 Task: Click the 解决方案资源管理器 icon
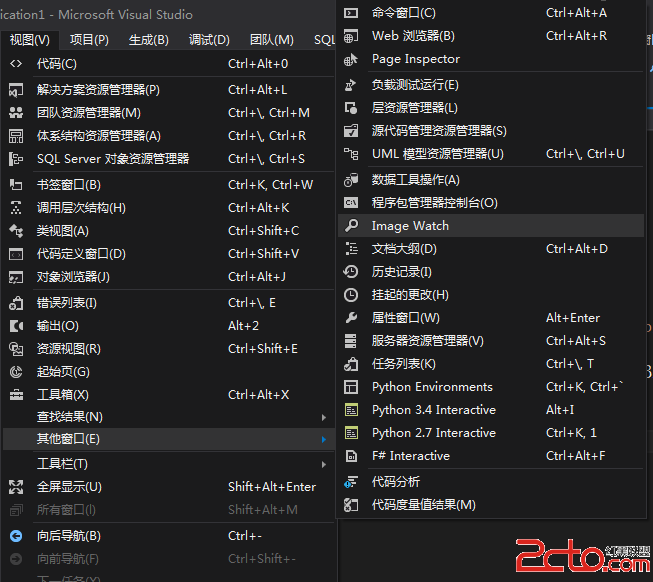[x=16, y=90]
